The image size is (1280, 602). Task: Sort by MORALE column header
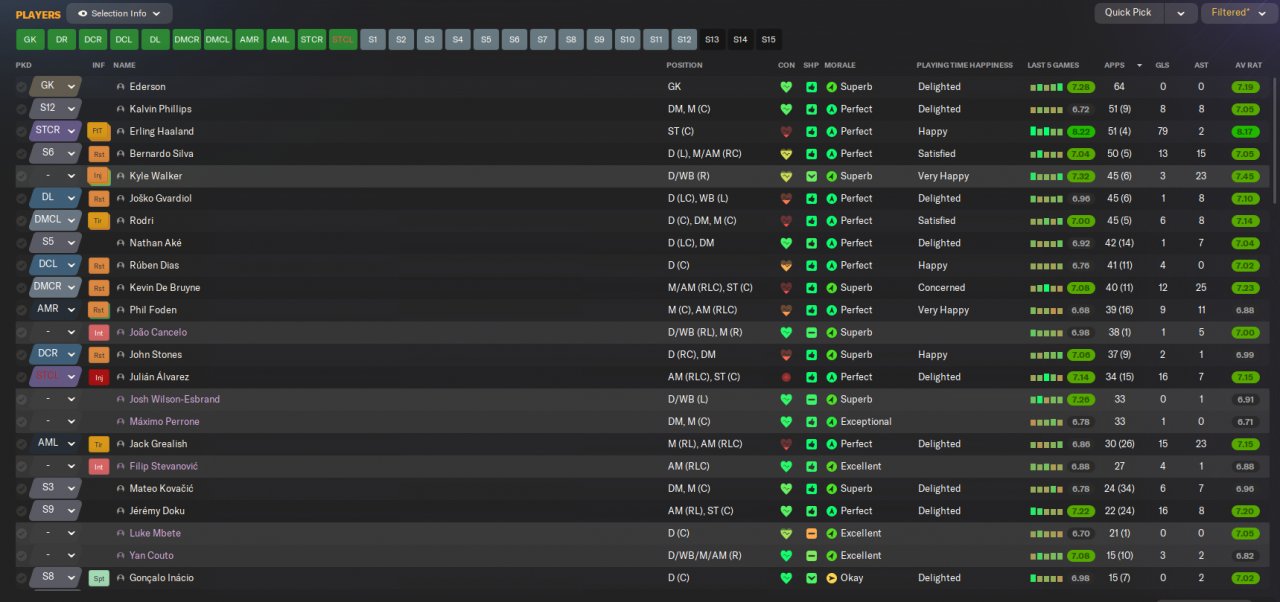840,65
